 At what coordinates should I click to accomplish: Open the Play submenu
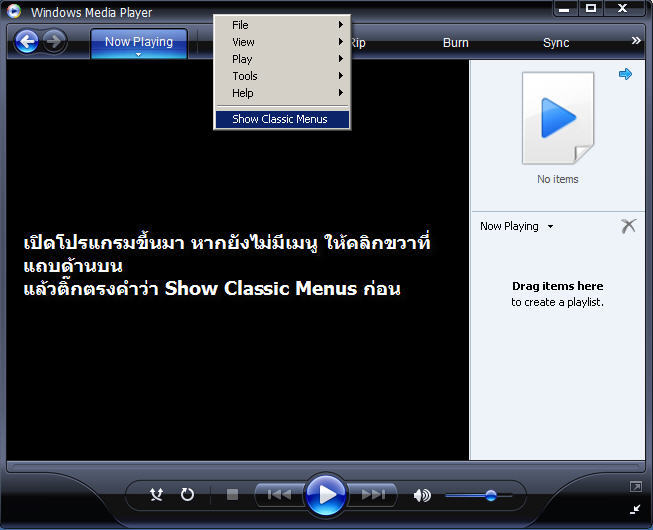pos(282,59)
